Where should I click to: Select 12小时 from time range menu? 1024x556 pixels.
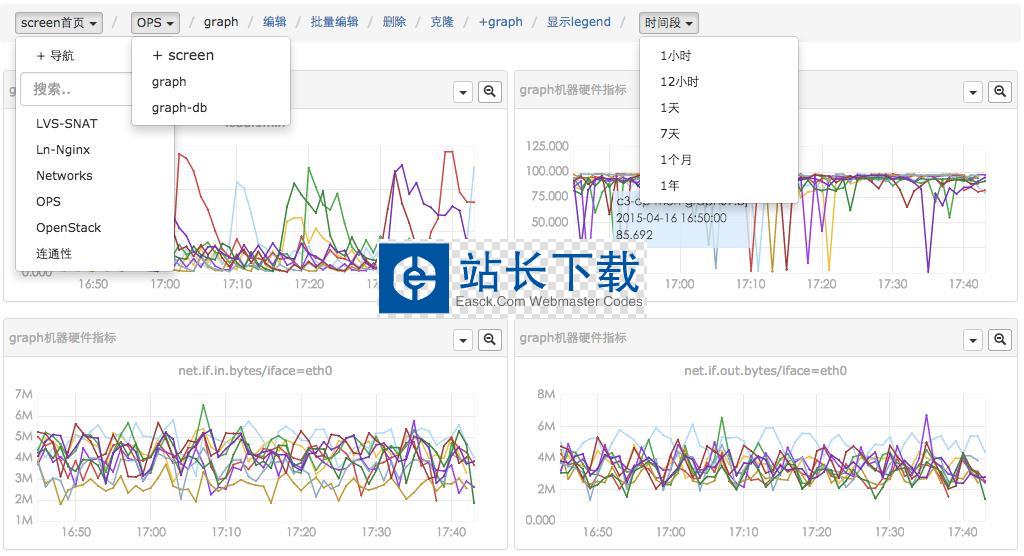pos(679,82)
